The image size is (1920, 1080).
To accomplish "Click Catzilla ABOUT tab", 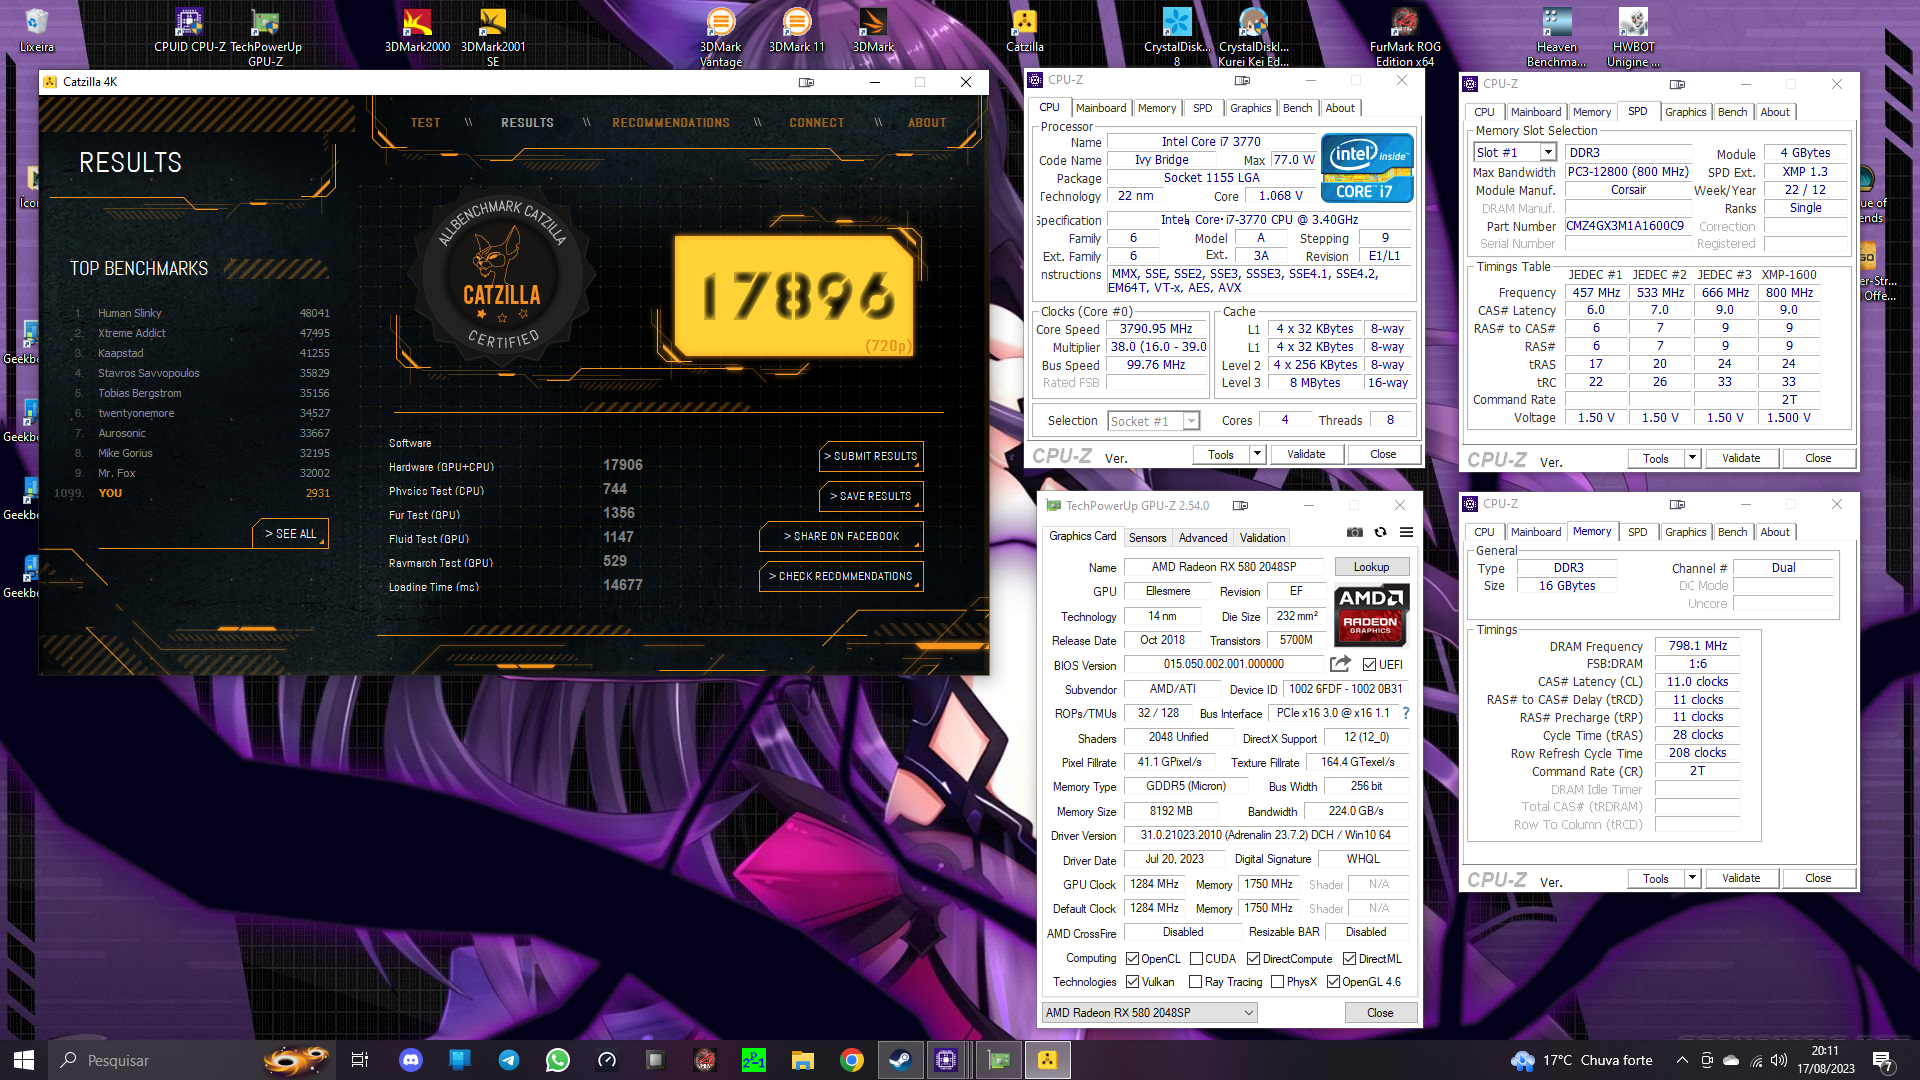I will coord(927,123).
